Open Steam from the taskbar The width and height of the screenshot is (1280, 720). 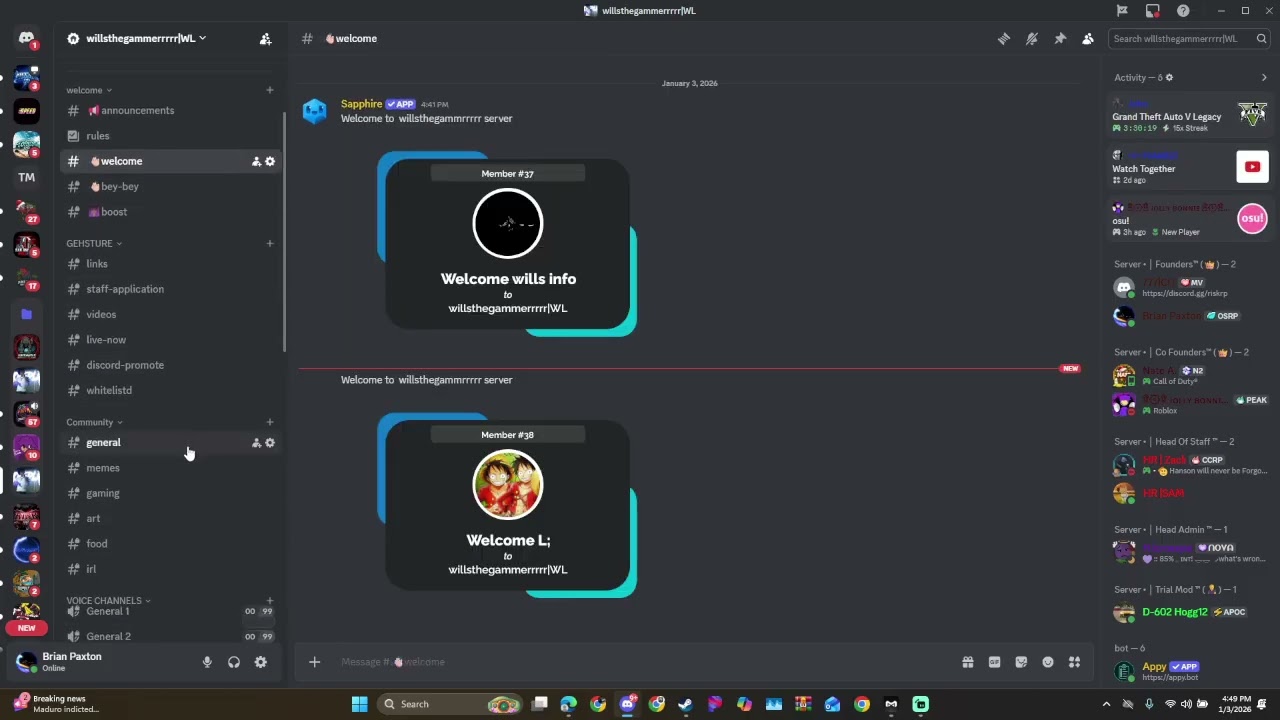pyautogui.click(x=685, y=704)
